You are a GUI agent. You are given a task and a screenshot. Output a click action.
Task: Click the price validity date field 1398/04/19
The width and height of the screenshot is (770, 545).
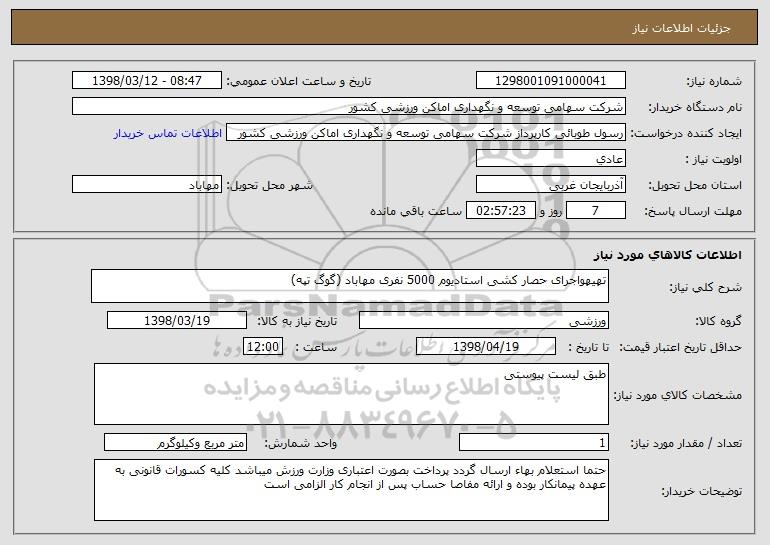point(486,347)
